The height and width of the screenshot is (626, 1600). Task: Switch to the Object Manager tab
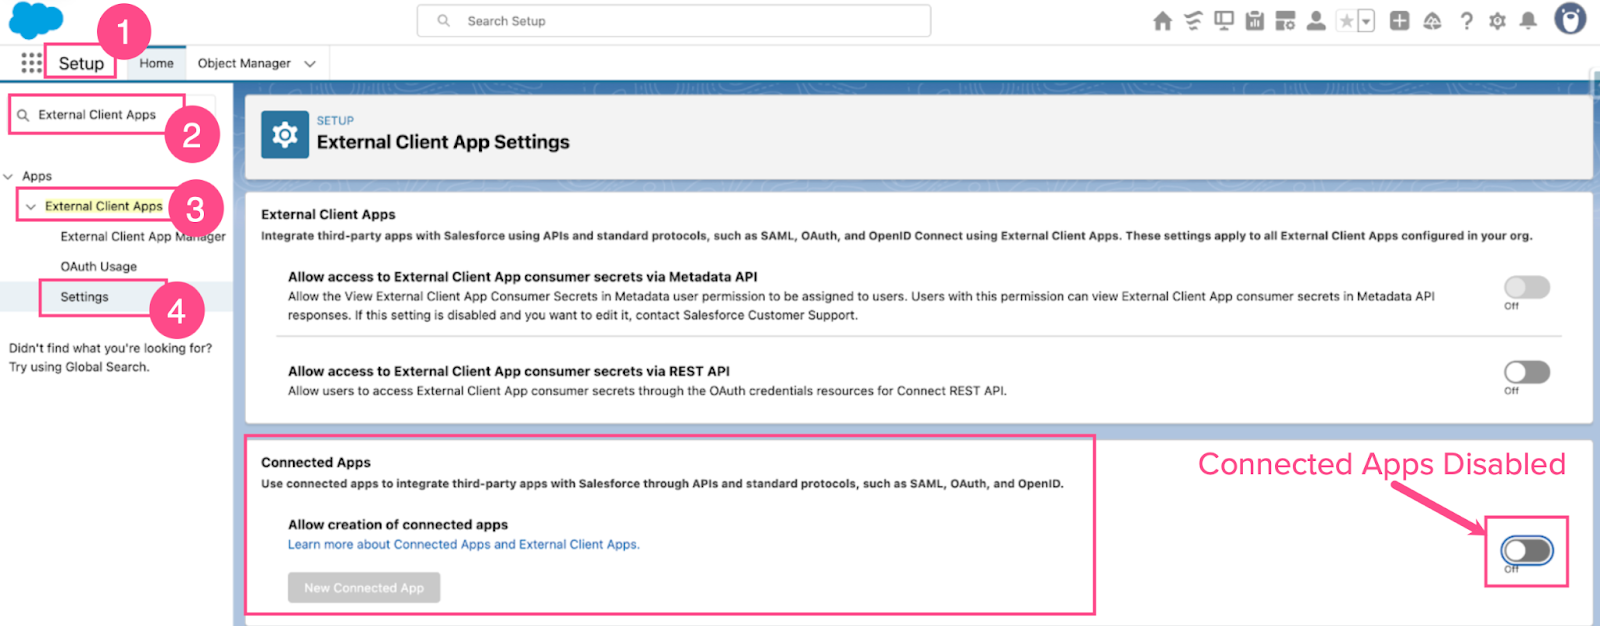tap(244, 63)
